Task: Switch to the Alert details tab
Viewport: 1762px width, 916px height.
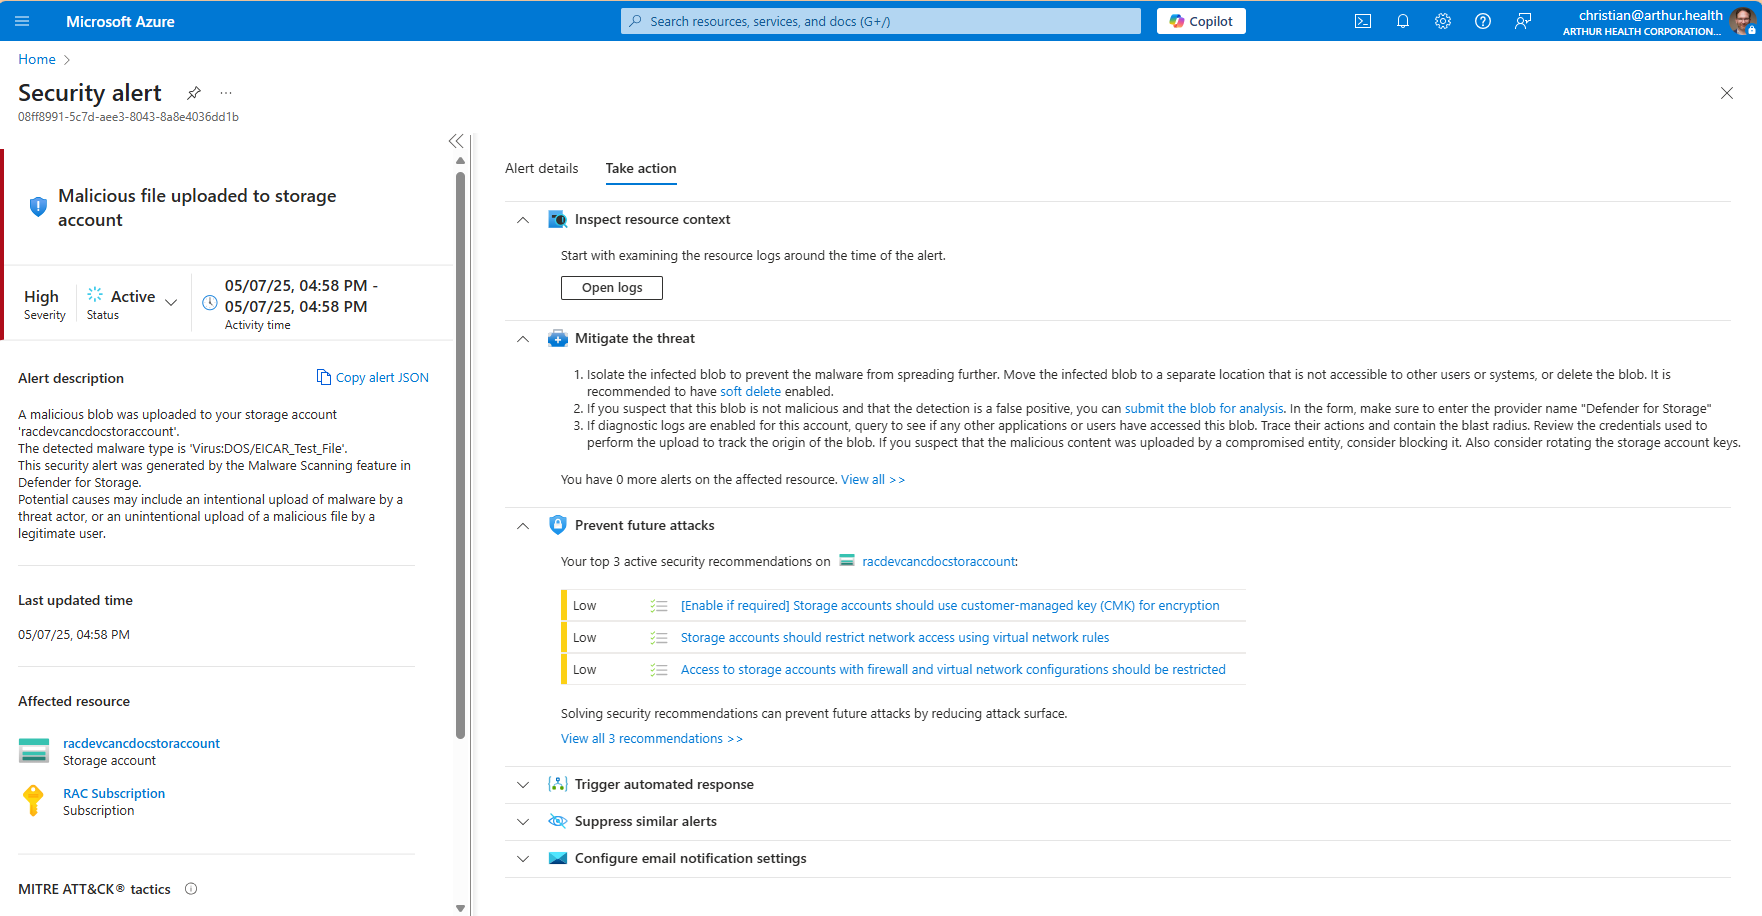Action: click(x=541, y=168)
